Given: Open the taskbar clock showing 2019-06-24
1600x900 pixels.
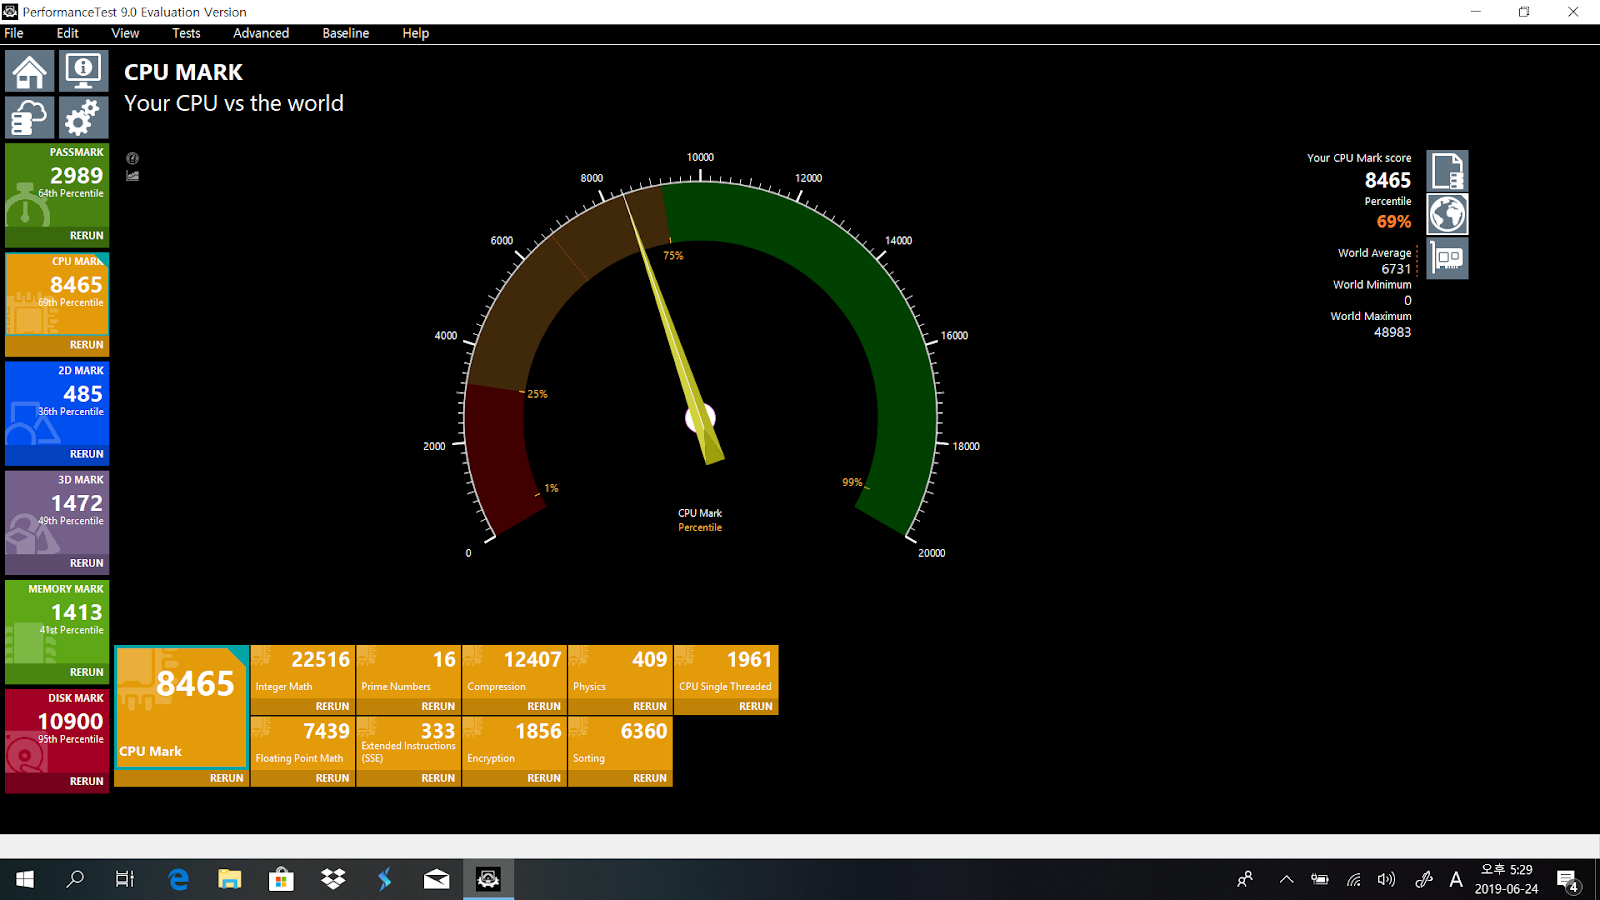Looking at the screenshot, I should [x=1507, y=879].
